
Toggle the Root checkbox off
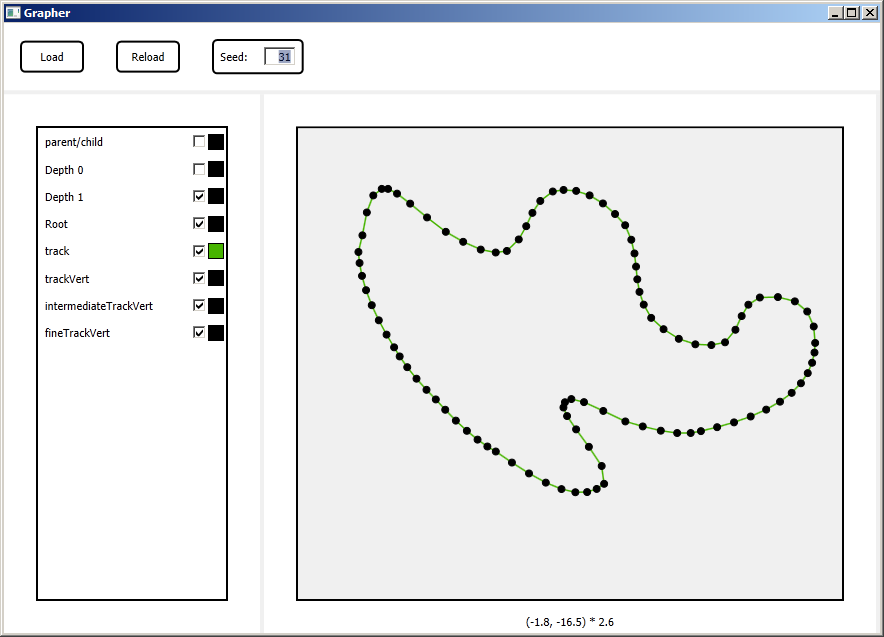pos(199,224)
